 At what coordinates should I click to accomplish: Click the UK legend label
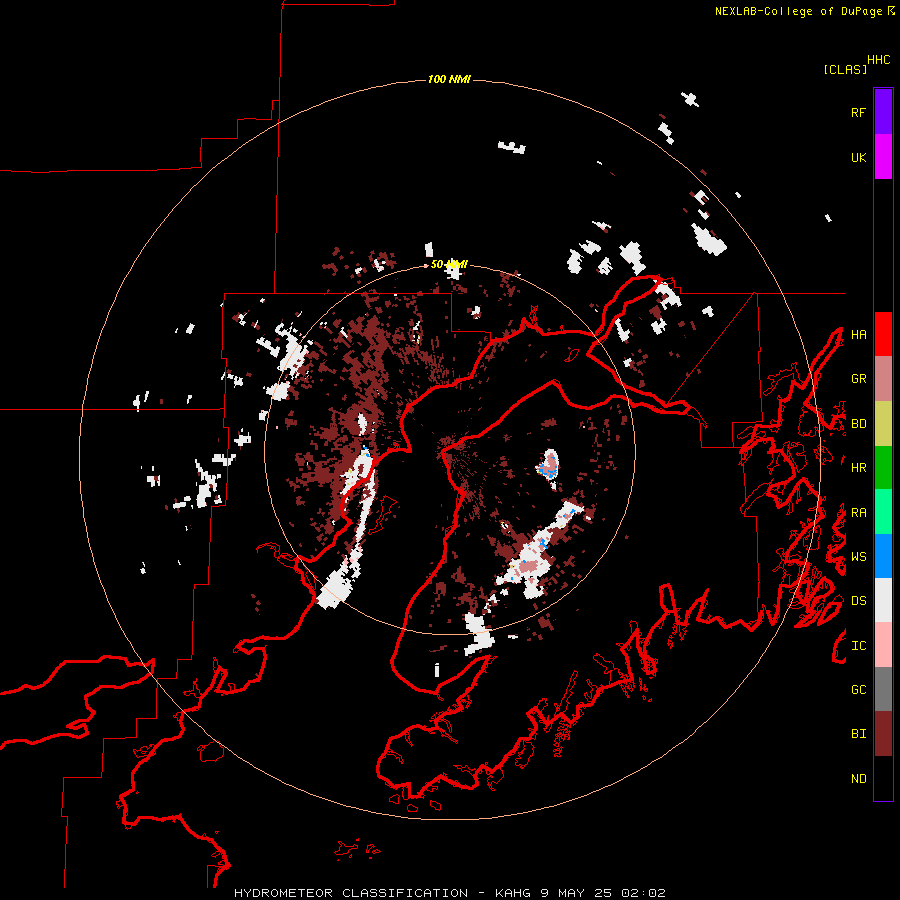[x=858, y=157]
